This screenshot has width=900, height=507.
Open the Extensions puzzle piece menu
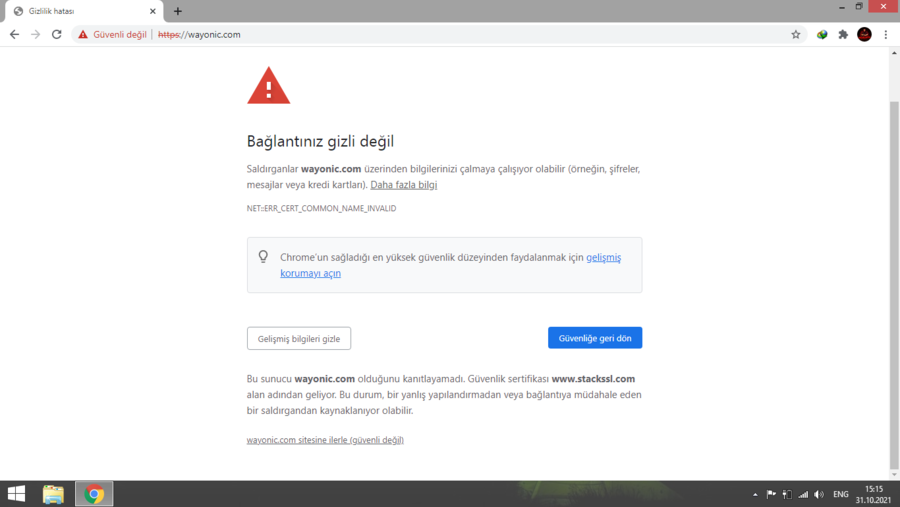pos(843,34)
